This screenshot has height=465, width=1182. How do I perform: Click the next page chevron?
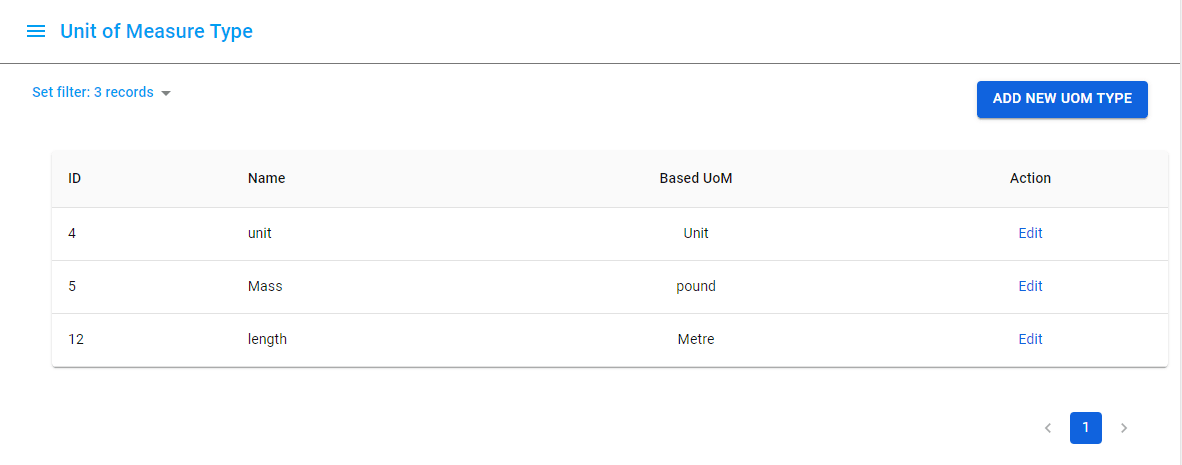tap(1124, 428)
